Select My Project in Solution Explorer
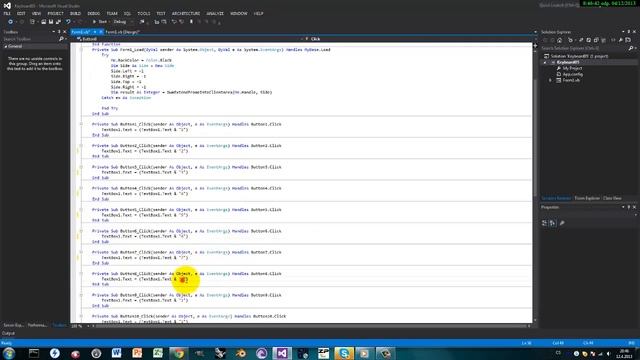Image resolution: width=640 pixels, height=360 pixels. pyautogui.click(x=572, y=68)
